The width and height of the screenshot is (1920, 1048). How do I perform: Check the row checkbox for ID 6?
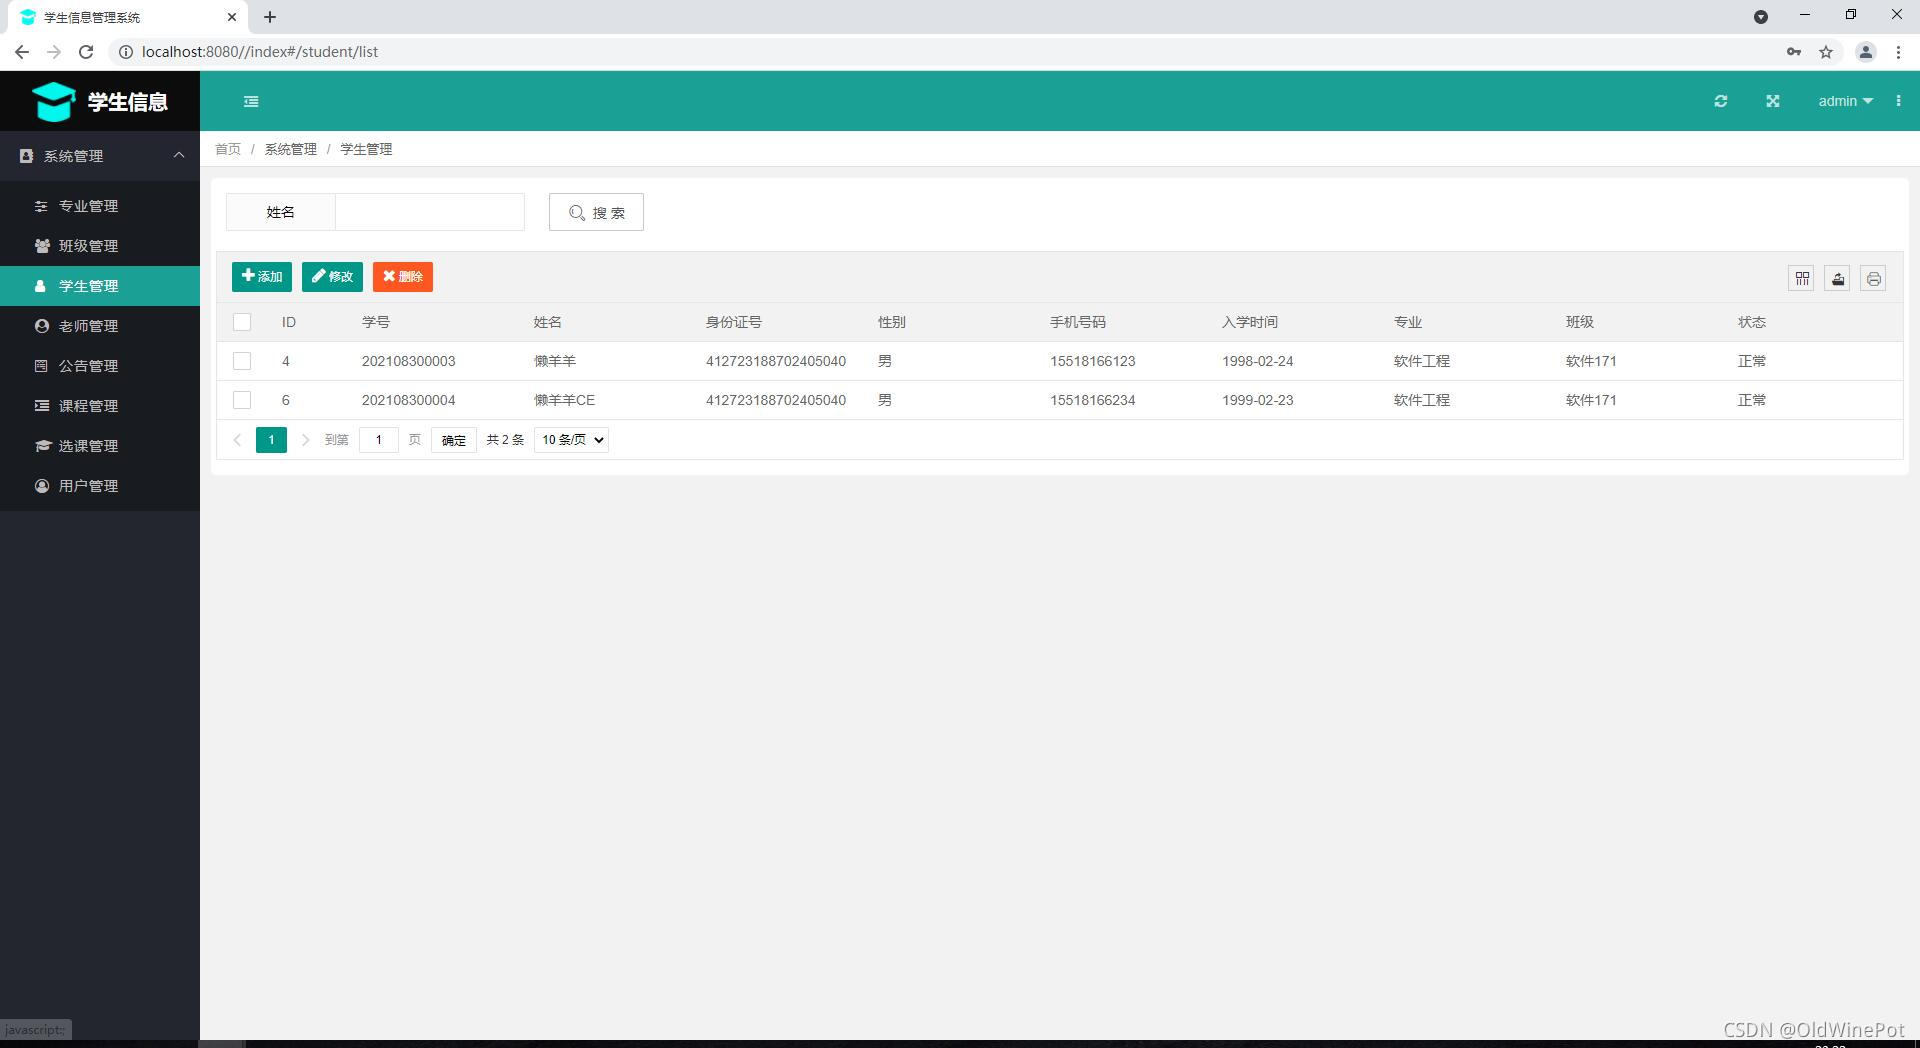click(242, 400)
